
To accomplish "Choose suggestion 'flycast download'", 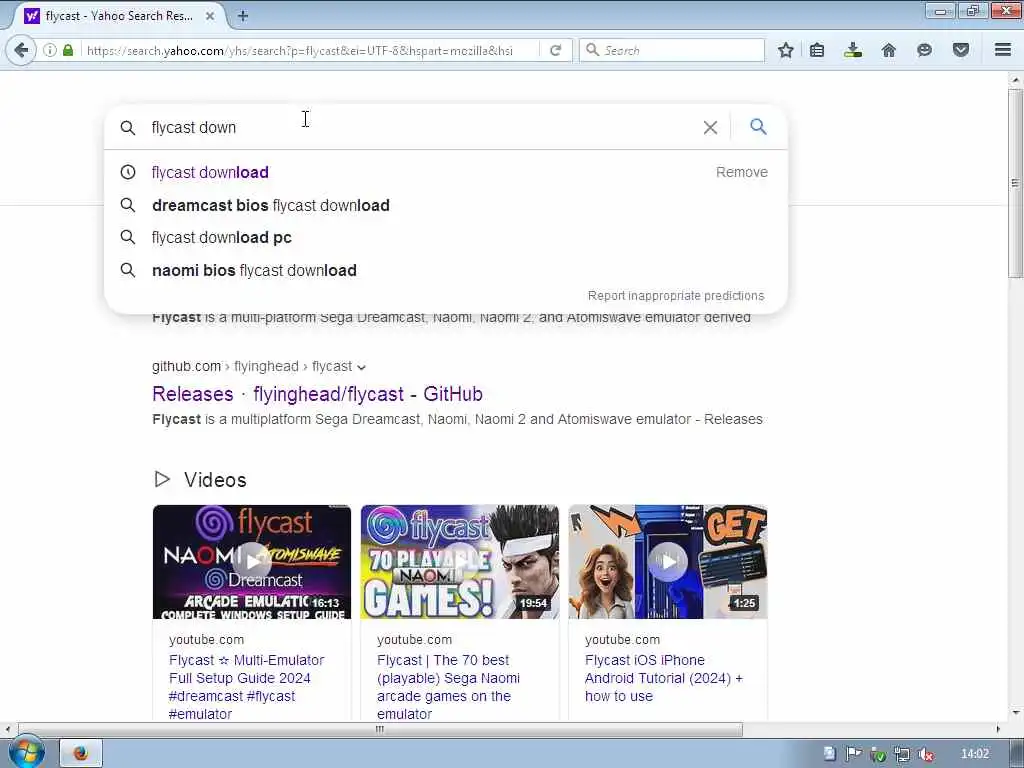I will [210, 172].
